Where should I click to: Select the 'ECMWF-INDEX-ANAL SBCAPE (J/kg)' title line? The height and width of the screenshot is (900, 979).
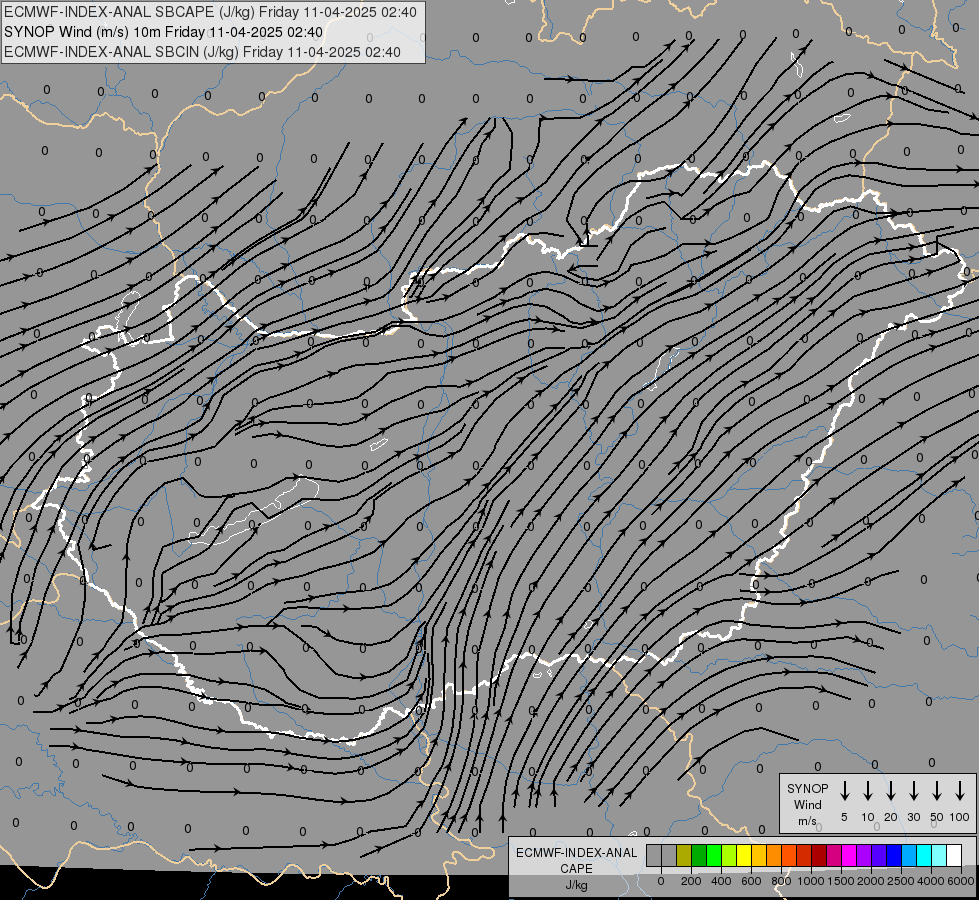click(210, 12)
